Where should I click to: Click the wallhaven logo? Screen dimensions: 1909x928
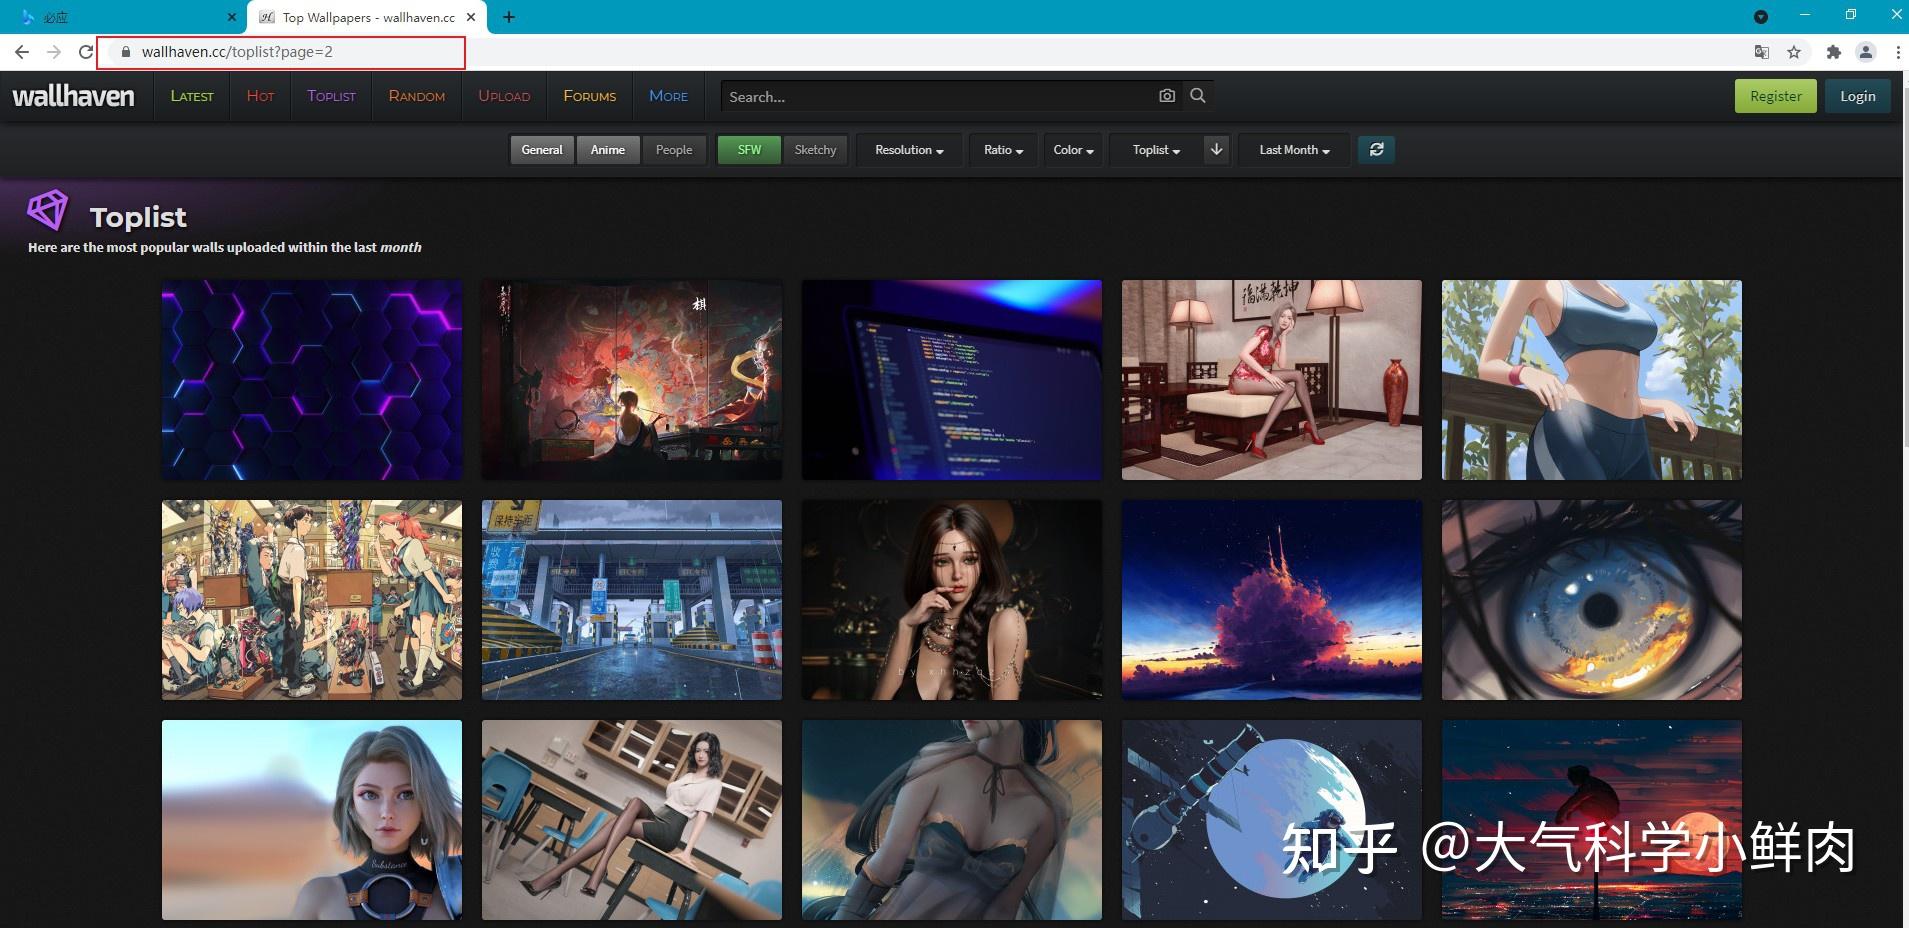pos(73,96)
